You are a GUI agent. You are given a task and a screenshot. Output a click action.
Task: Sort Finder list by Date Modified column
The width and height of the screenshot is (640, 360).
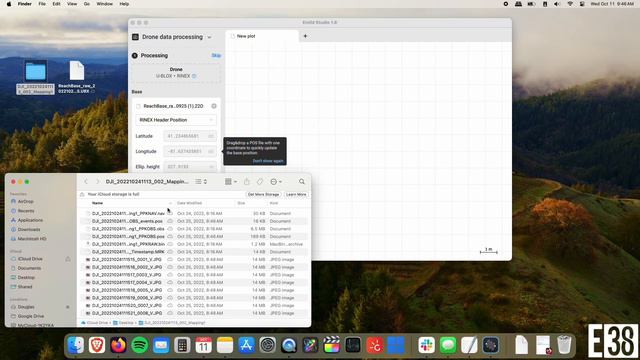click(189, 203)
